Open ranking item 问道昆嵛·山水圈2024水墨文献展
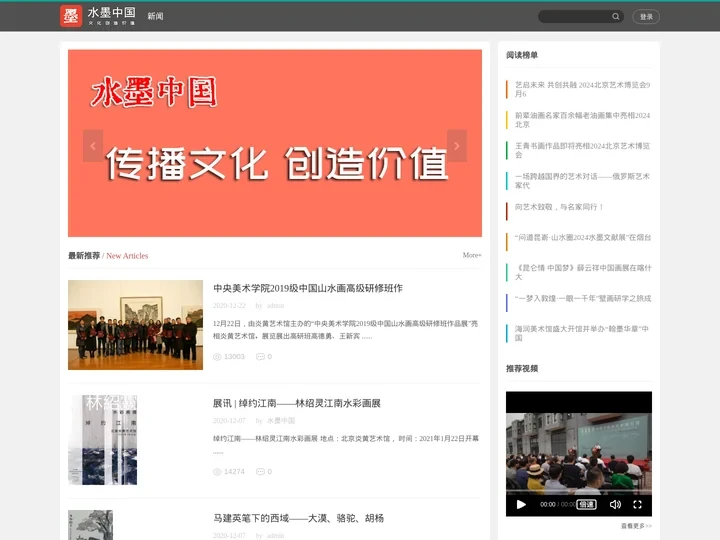Viewport: 720px width, 540px height. tap(582, 237)
